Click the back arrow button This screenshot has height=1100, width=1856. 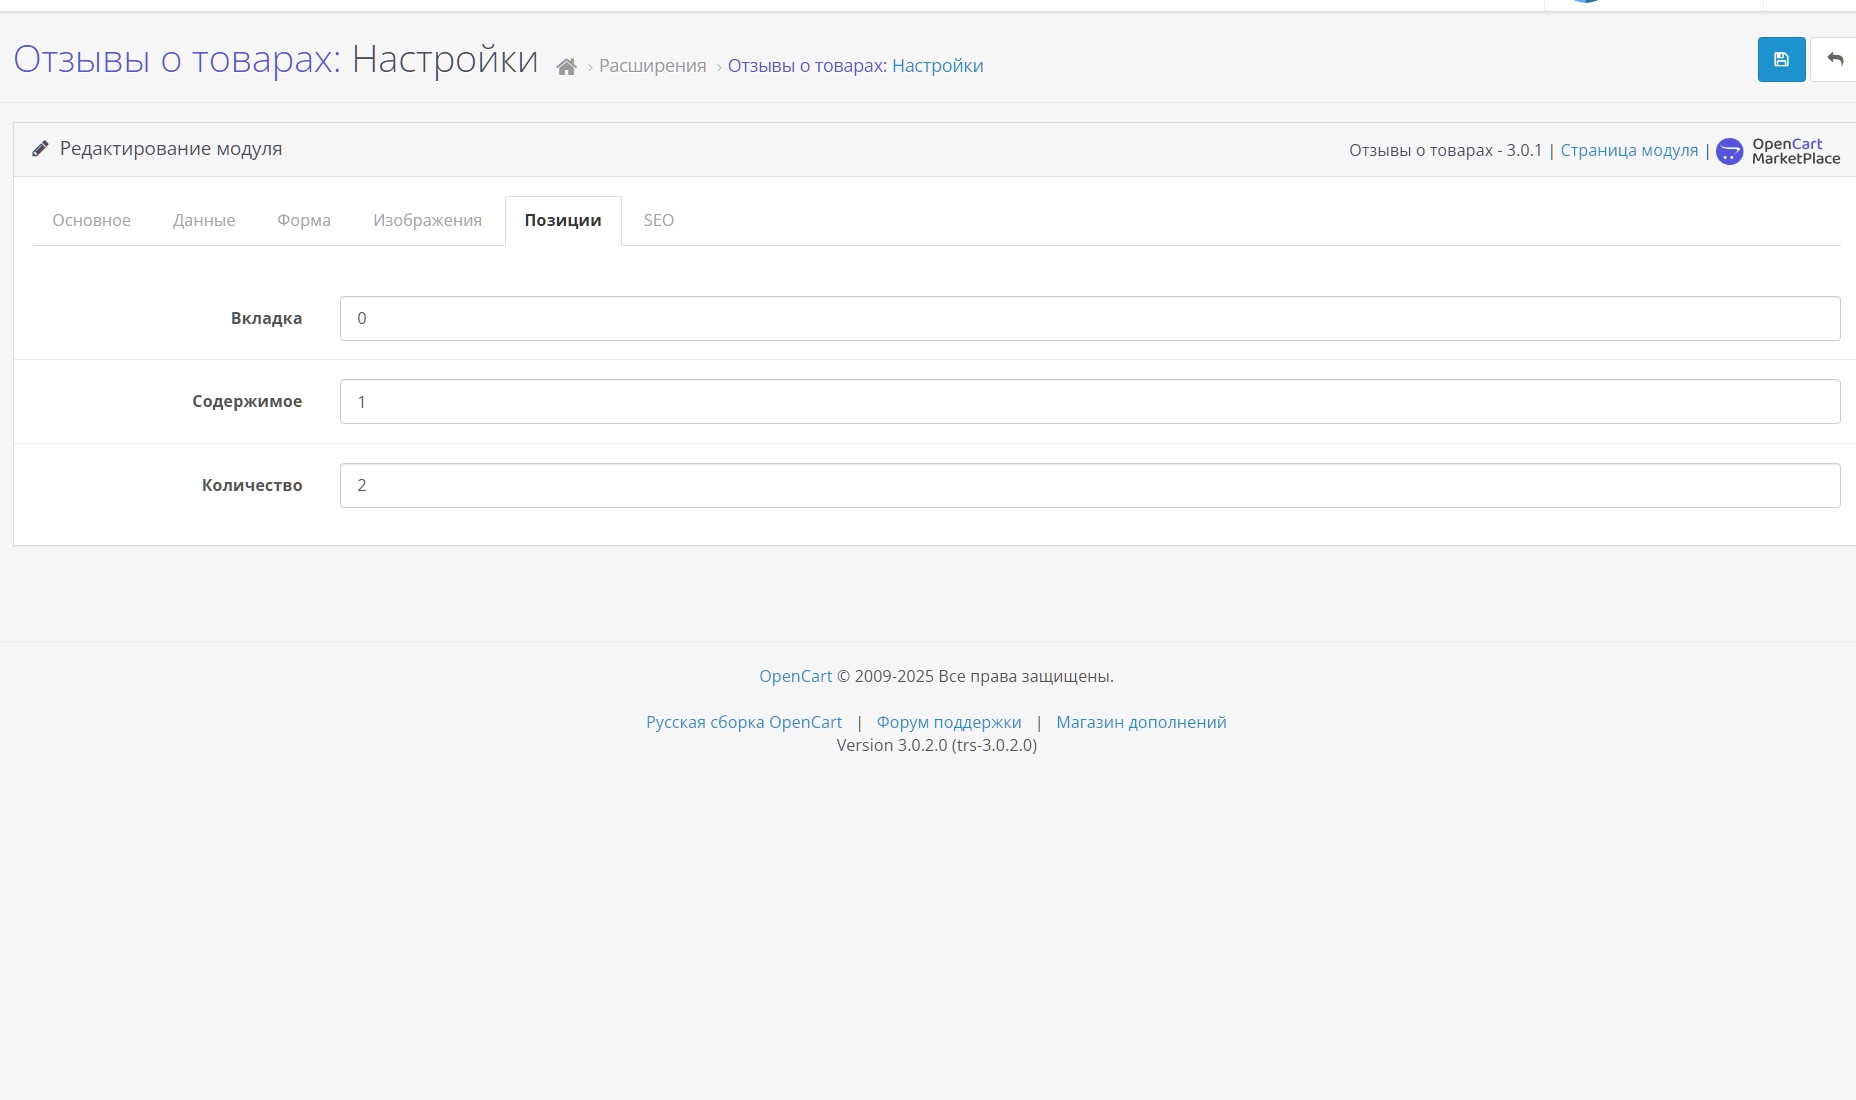coord(1834,60)
